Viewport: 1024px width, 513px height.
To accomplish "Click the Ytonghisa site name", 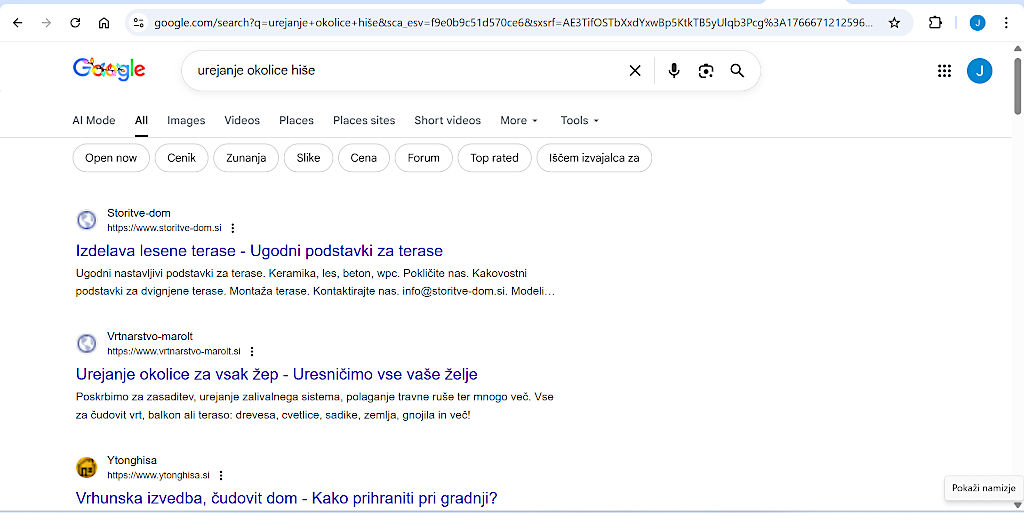I will [x=132, y=460].
